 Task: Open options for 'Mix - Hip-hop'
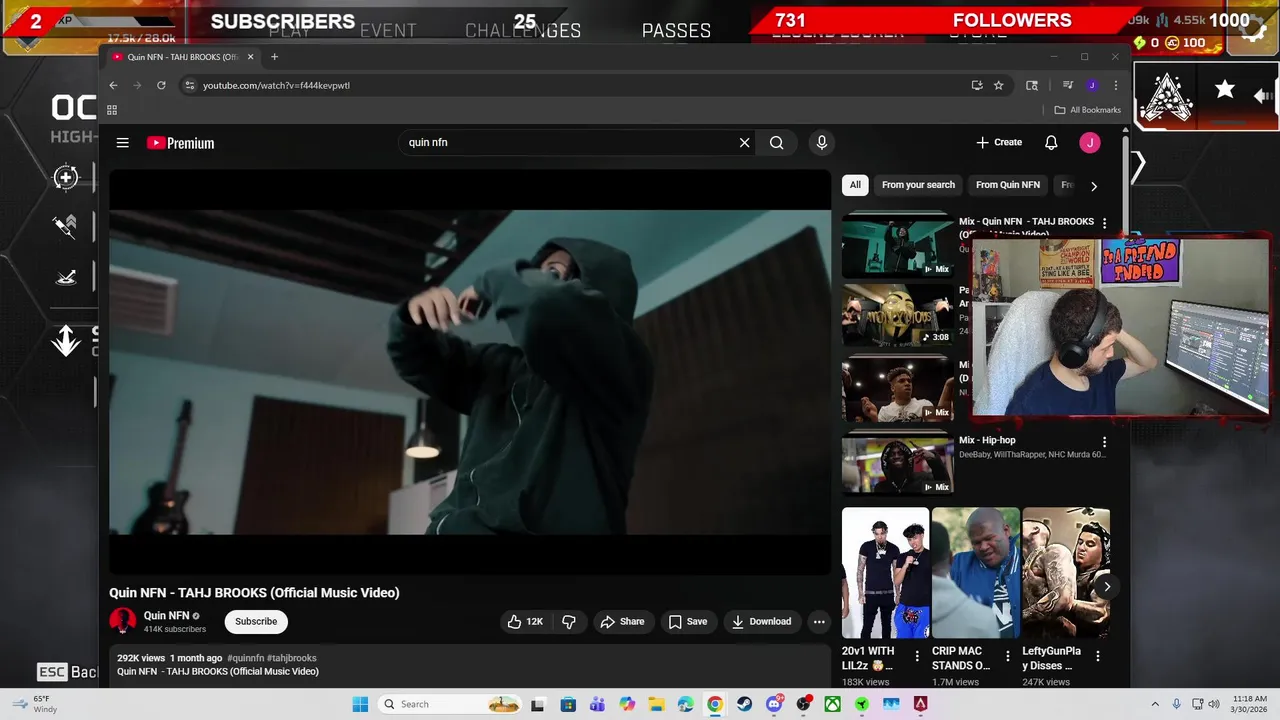1104,442
